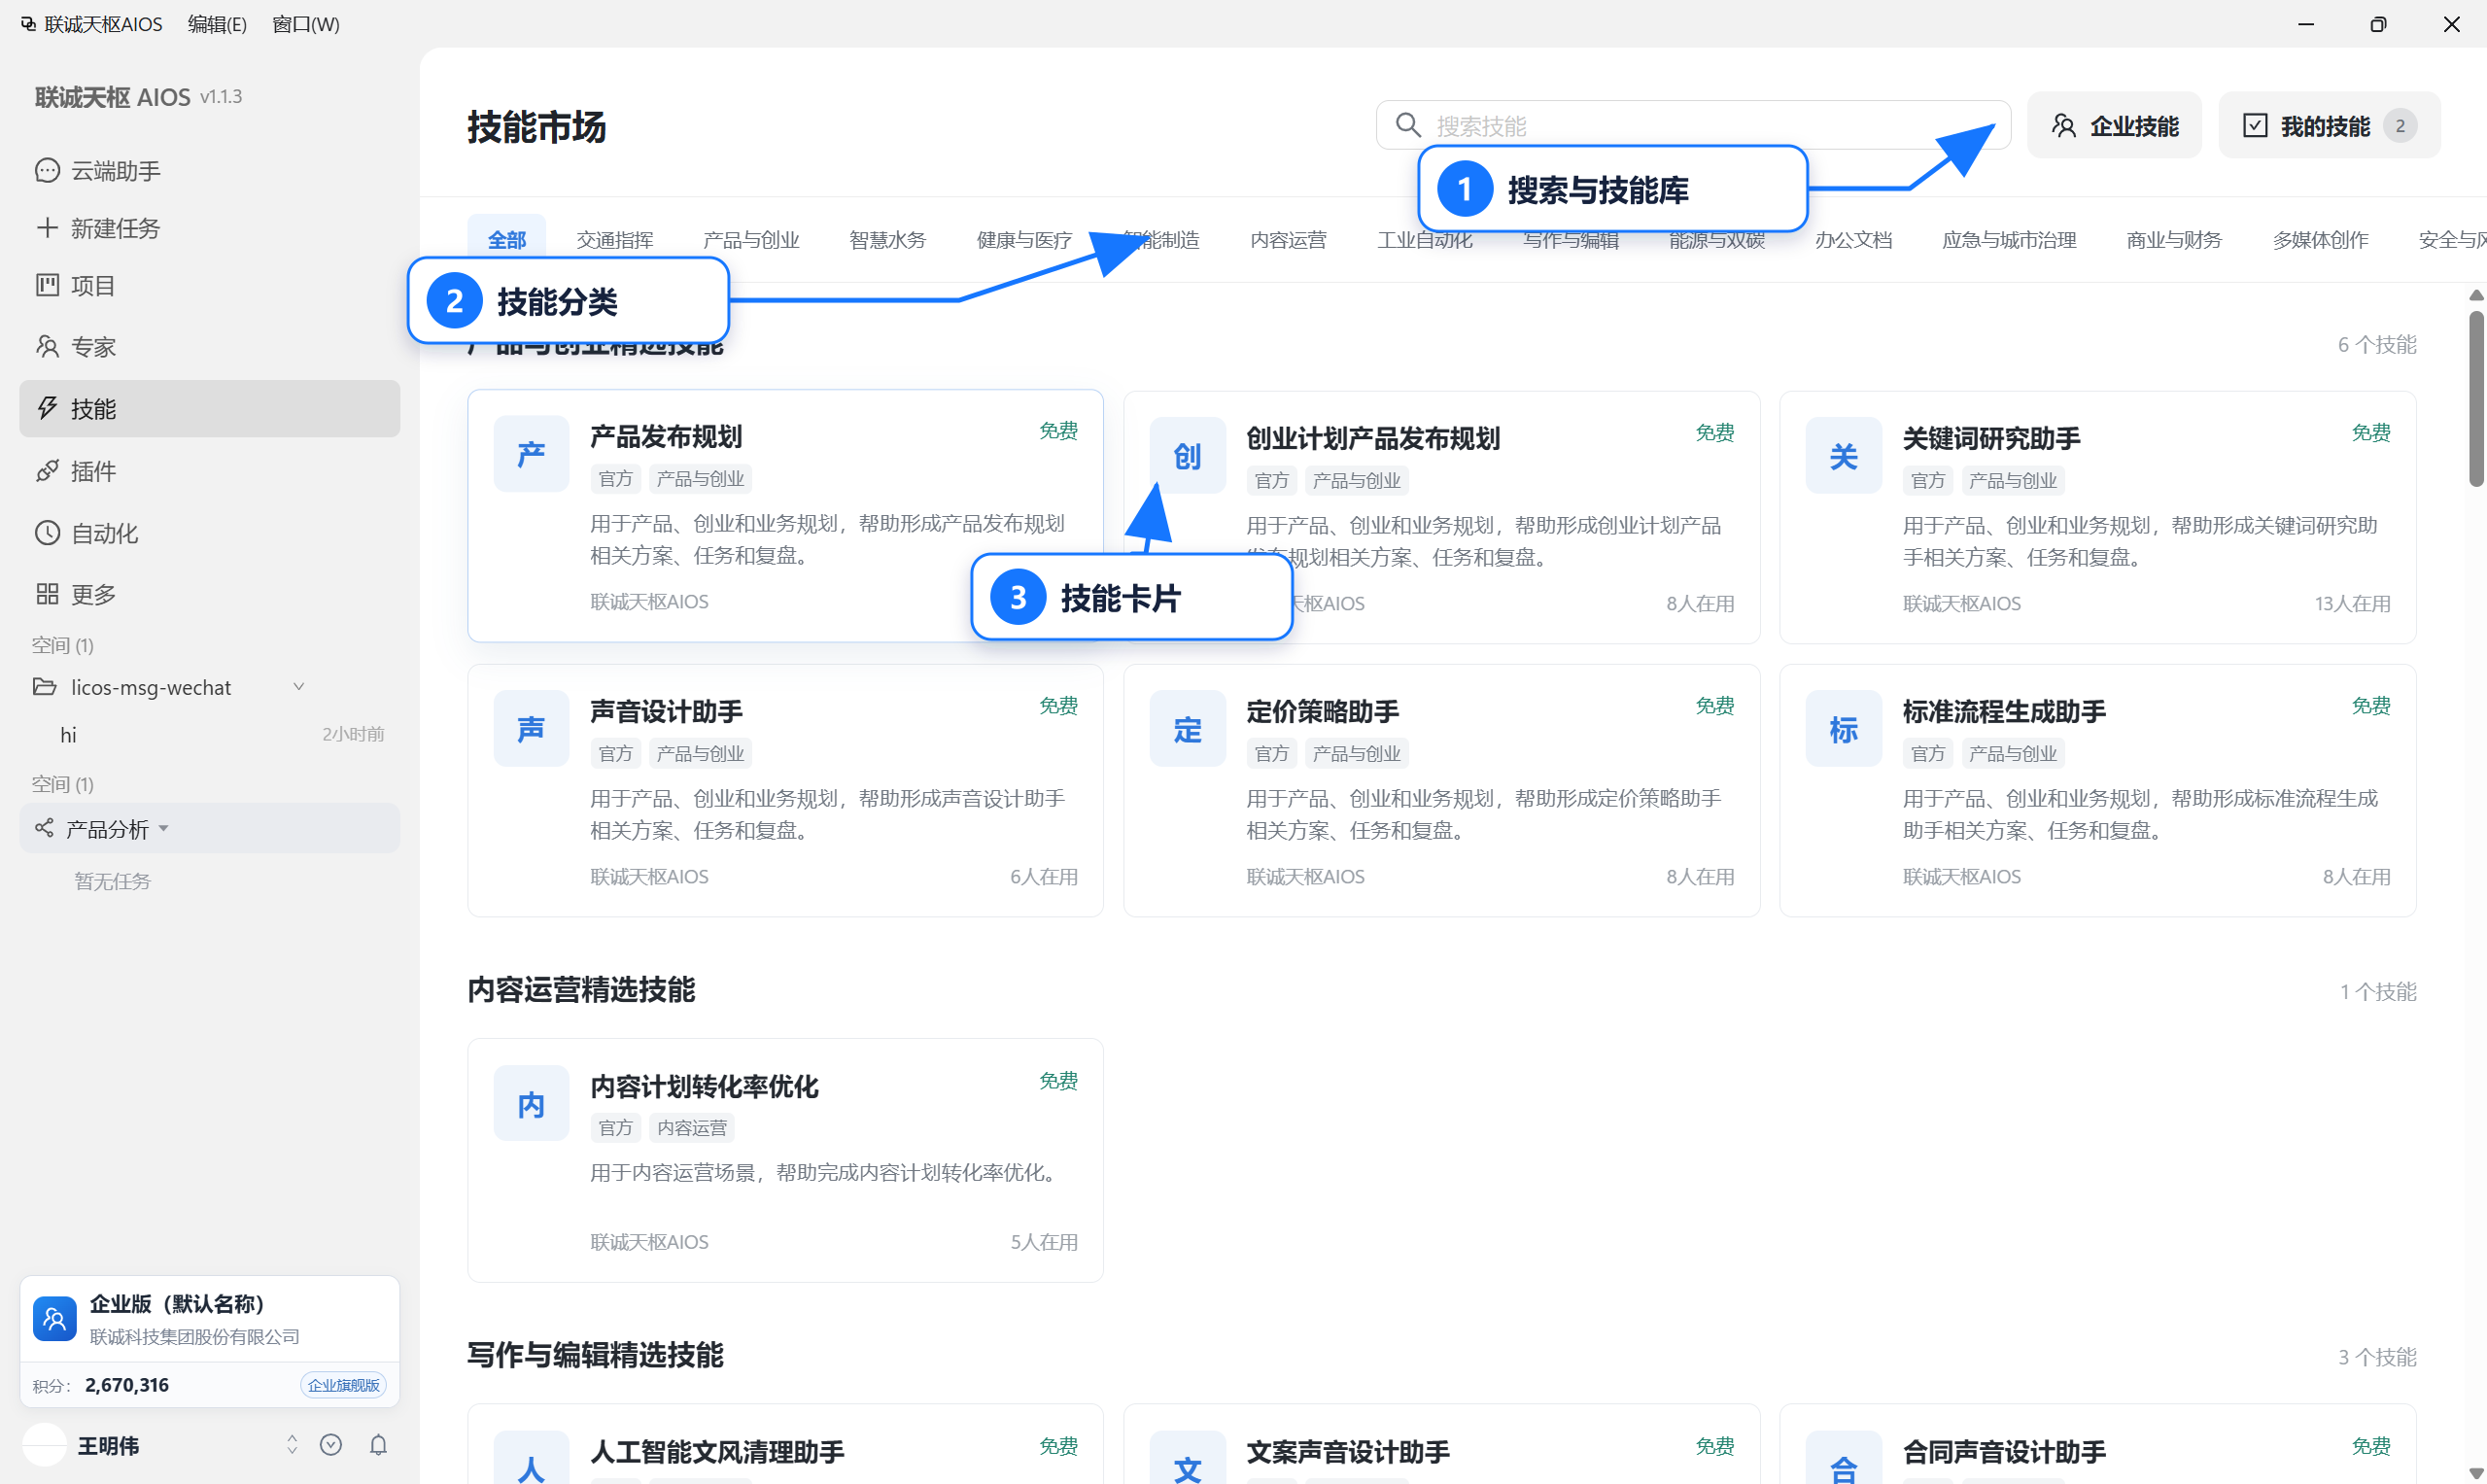Viewport: 2487px width, 1484px height.
Task: Open the 云端助手 chat bubble icon
Action: pyautogui.click(x=47, y=171)
